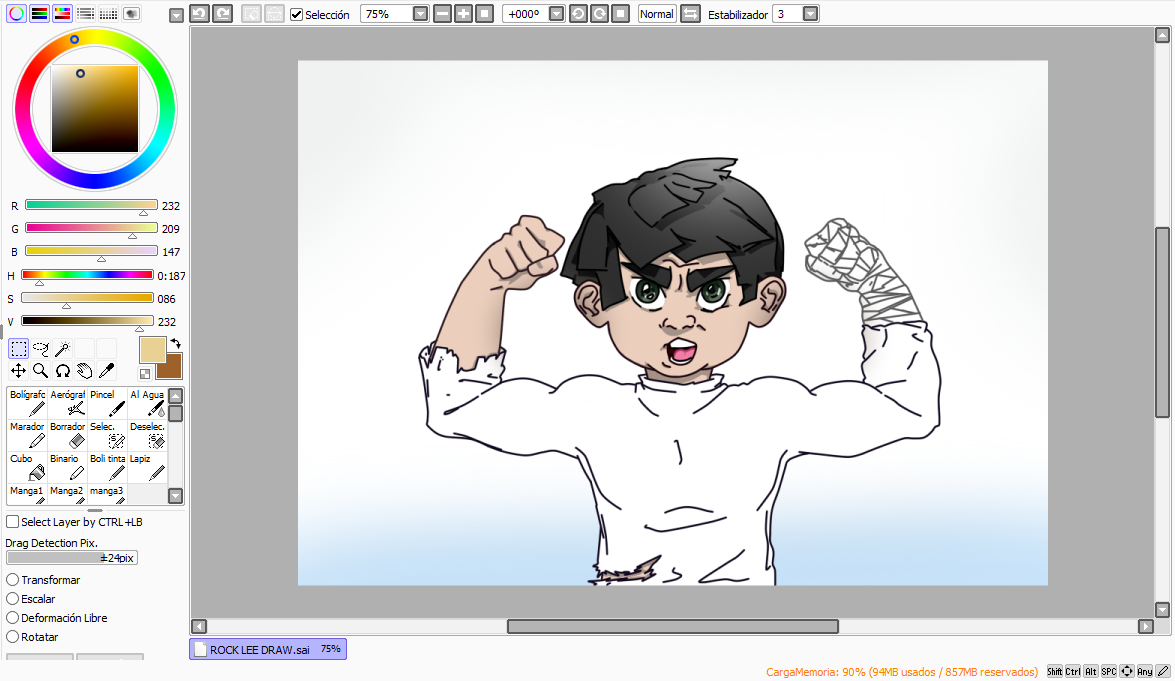Choose the Bolígrafo pen brush
The height and width of the screenshot is (681, 1175).
27,403
